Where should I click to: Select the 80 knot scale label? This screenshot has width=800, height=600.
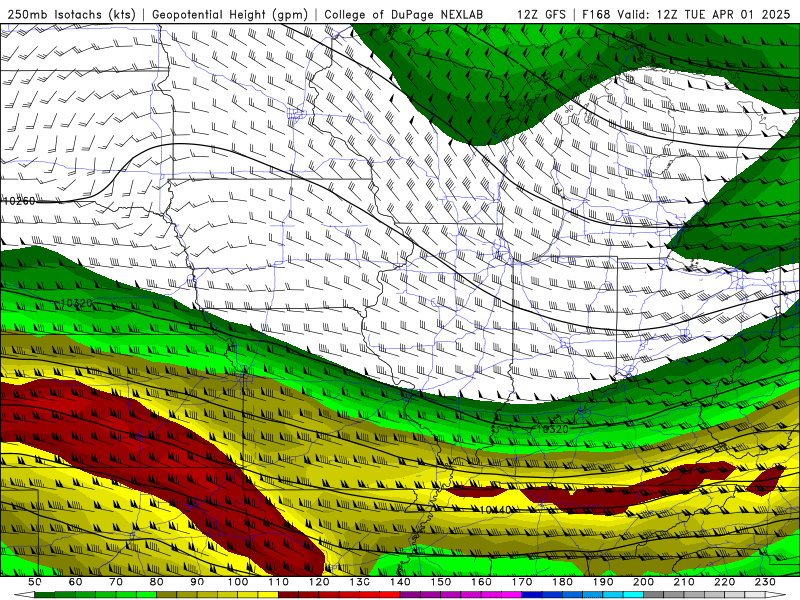click(x=157, y=582)
